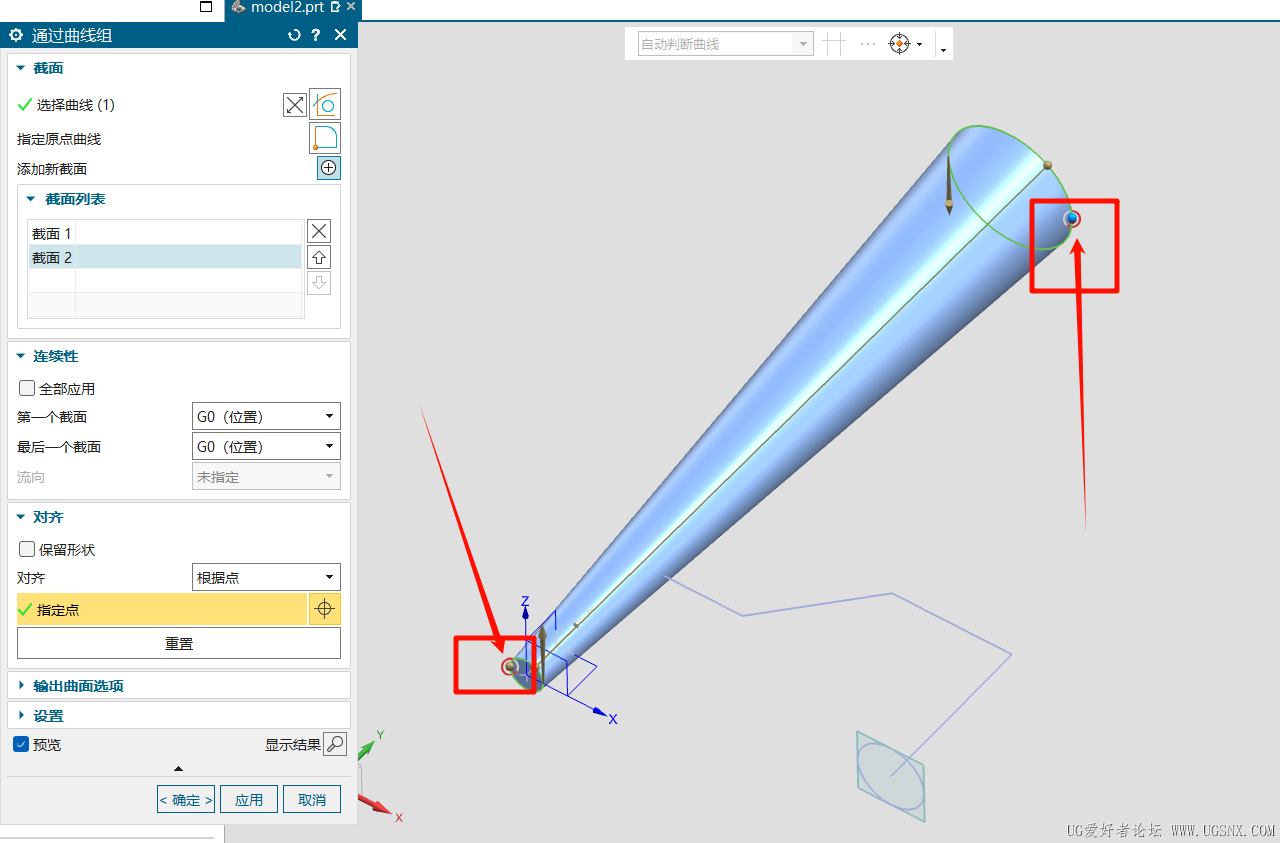Click the curve selection icon for 选择曲线
The height and width of the screenshot is (843, 1280).
pos(325,104)
